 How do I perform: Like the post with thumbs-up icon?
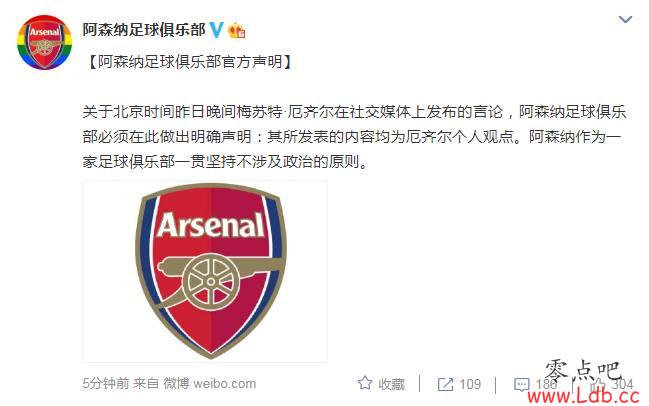(x=598, y=384)
